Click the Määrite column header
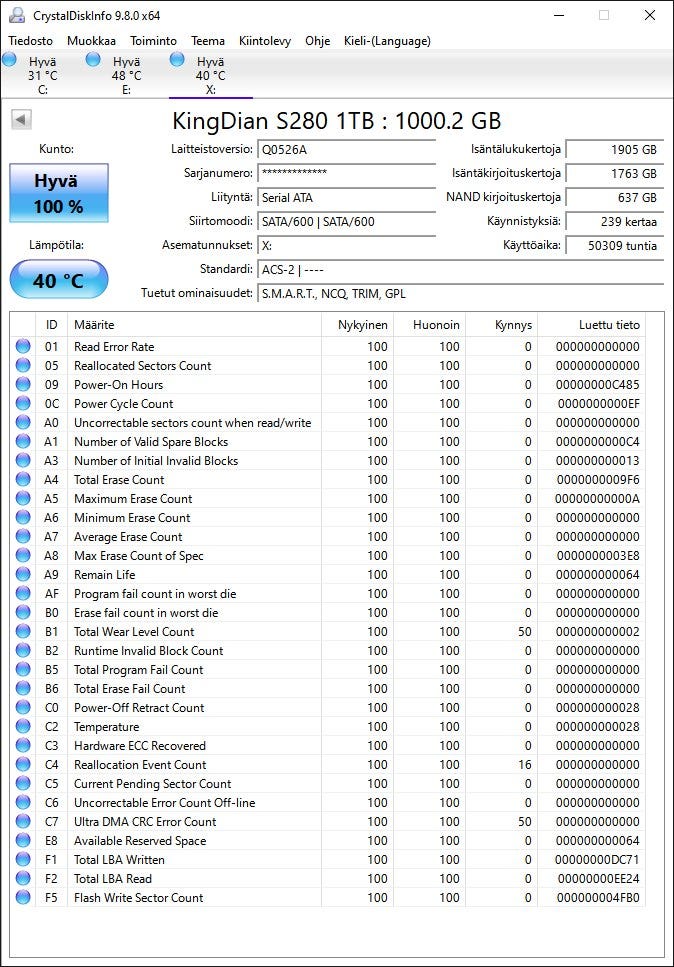Screen dimensions: 674x967 tap(194, 325)
